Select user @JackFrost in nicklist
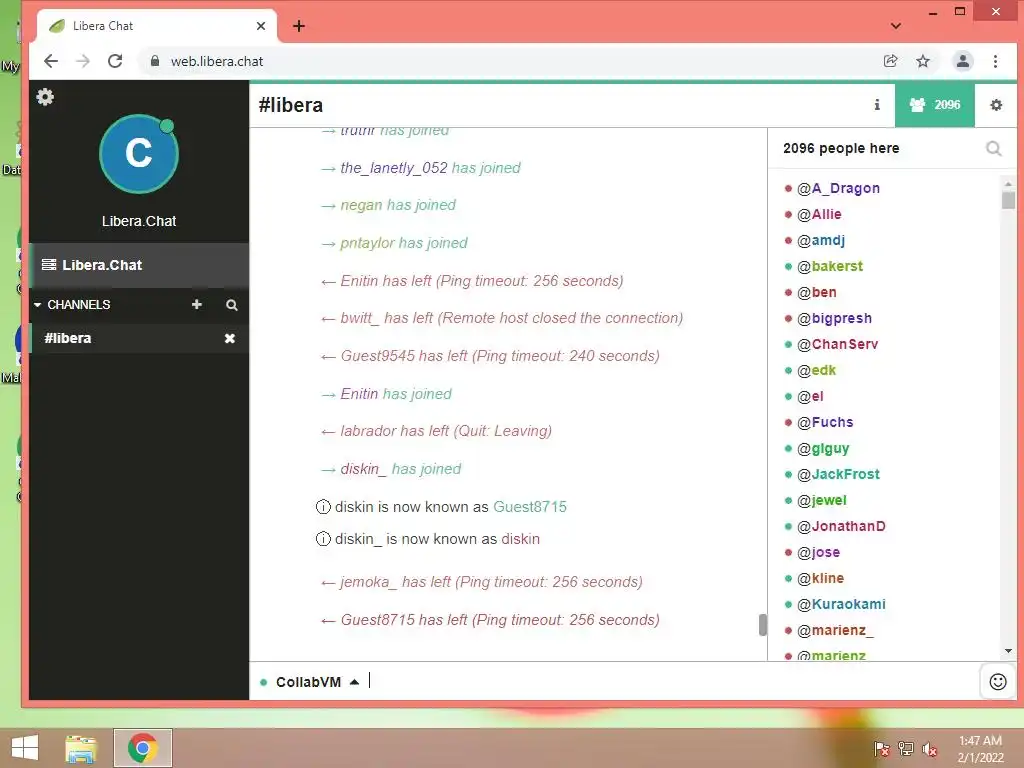This screenshot has height=768, width=1024. (x=838, y=474)
